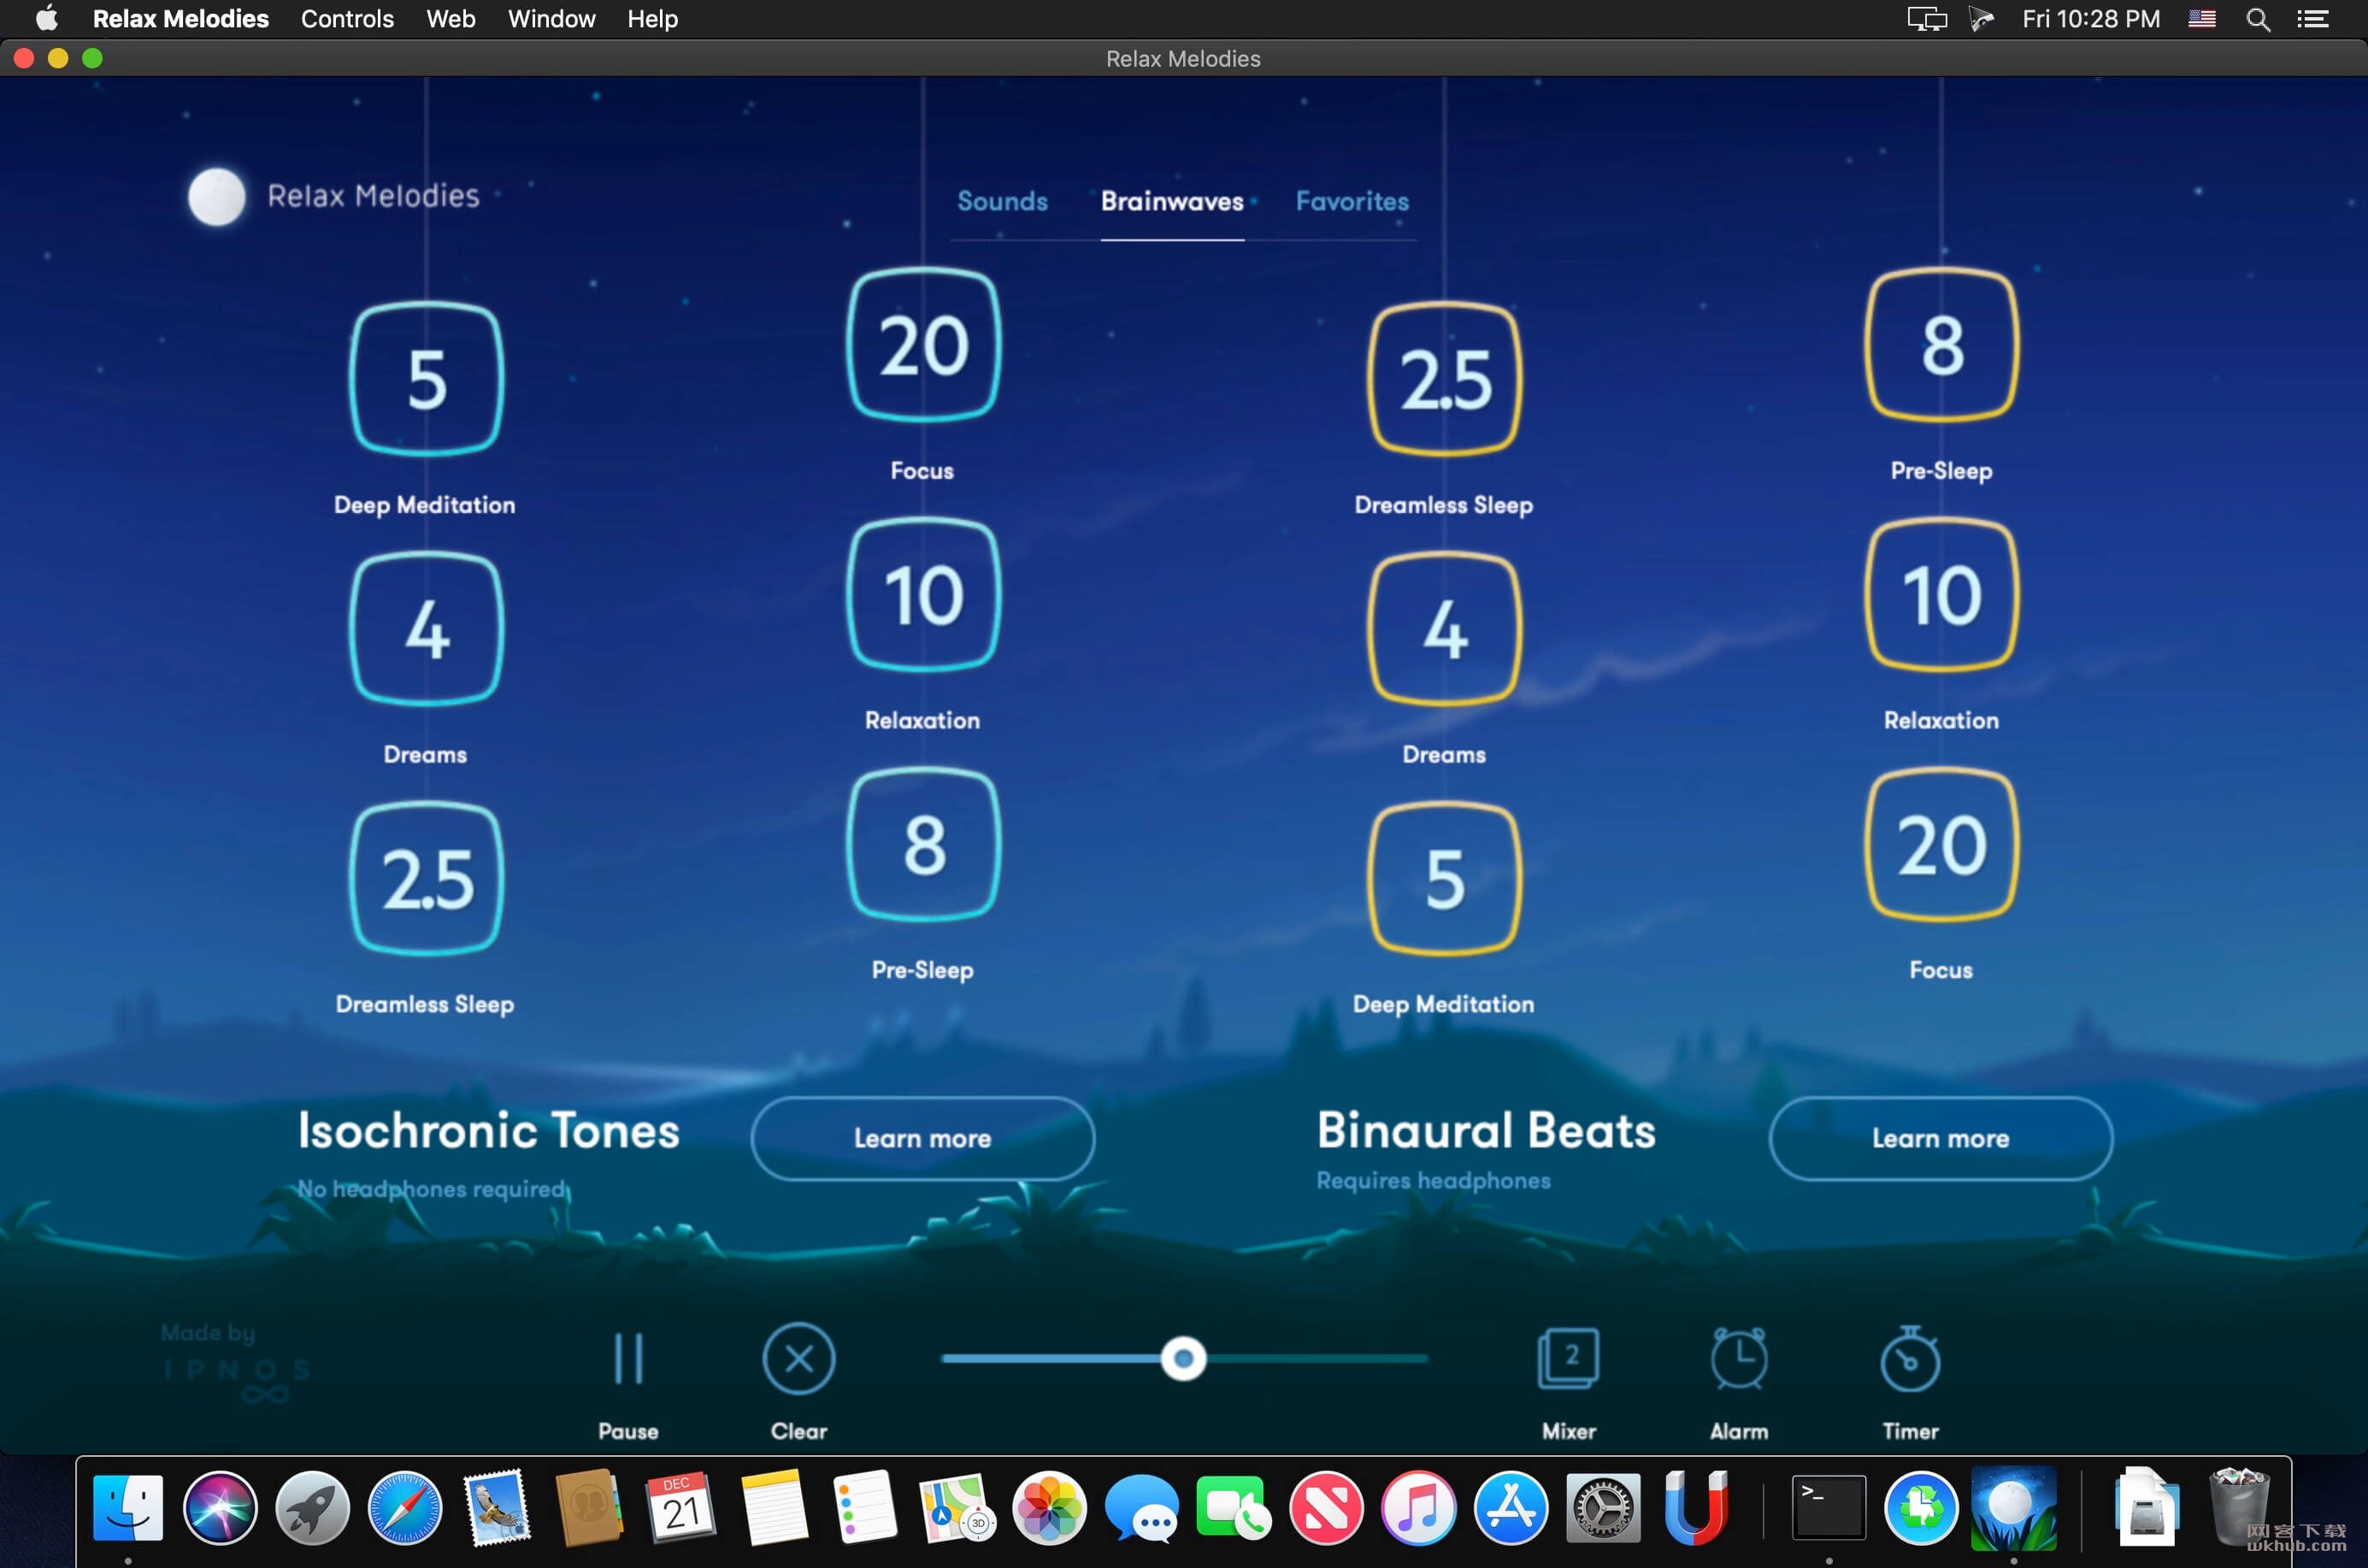Open iTunes from the Dock

[1418, 1508]
